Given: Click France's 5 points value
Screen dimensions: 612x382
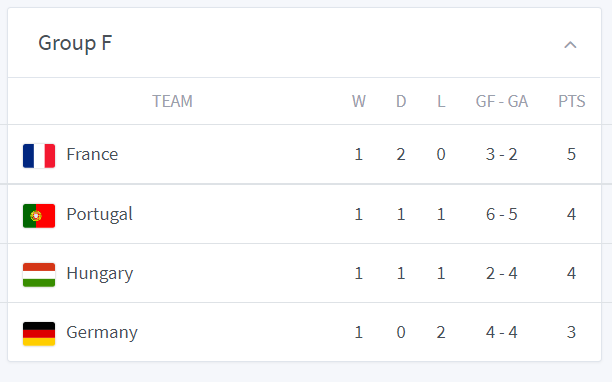Looking at the screenshot, I should (571, 155).
